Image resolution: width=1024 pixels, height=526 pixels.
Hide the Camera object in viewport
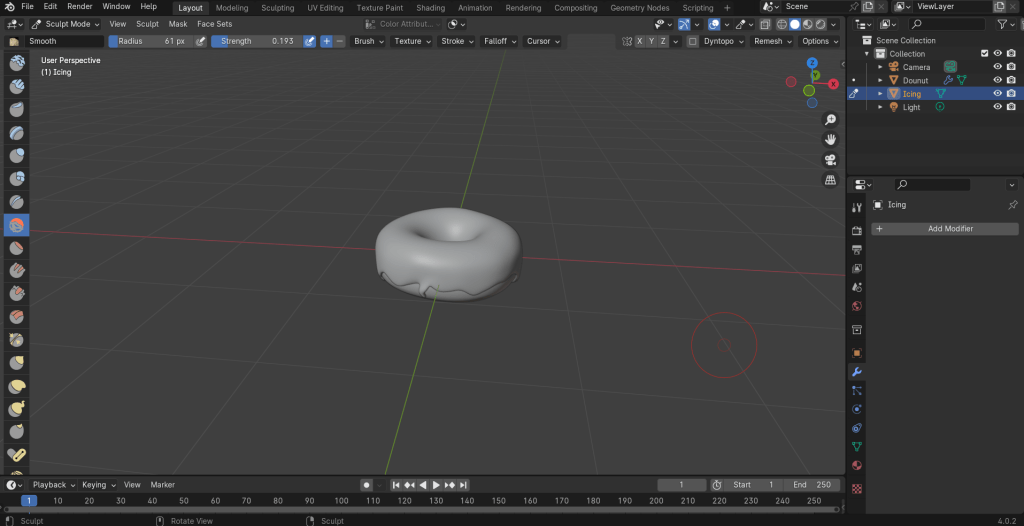click(997, 67)
